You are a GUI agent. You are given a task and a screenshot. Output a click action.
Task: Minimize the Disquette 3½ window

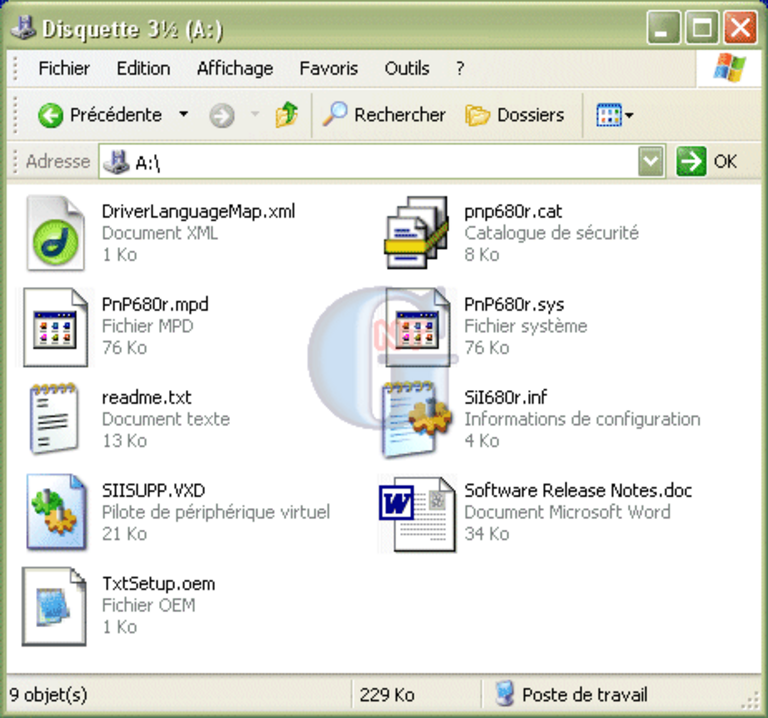[663, 27]
